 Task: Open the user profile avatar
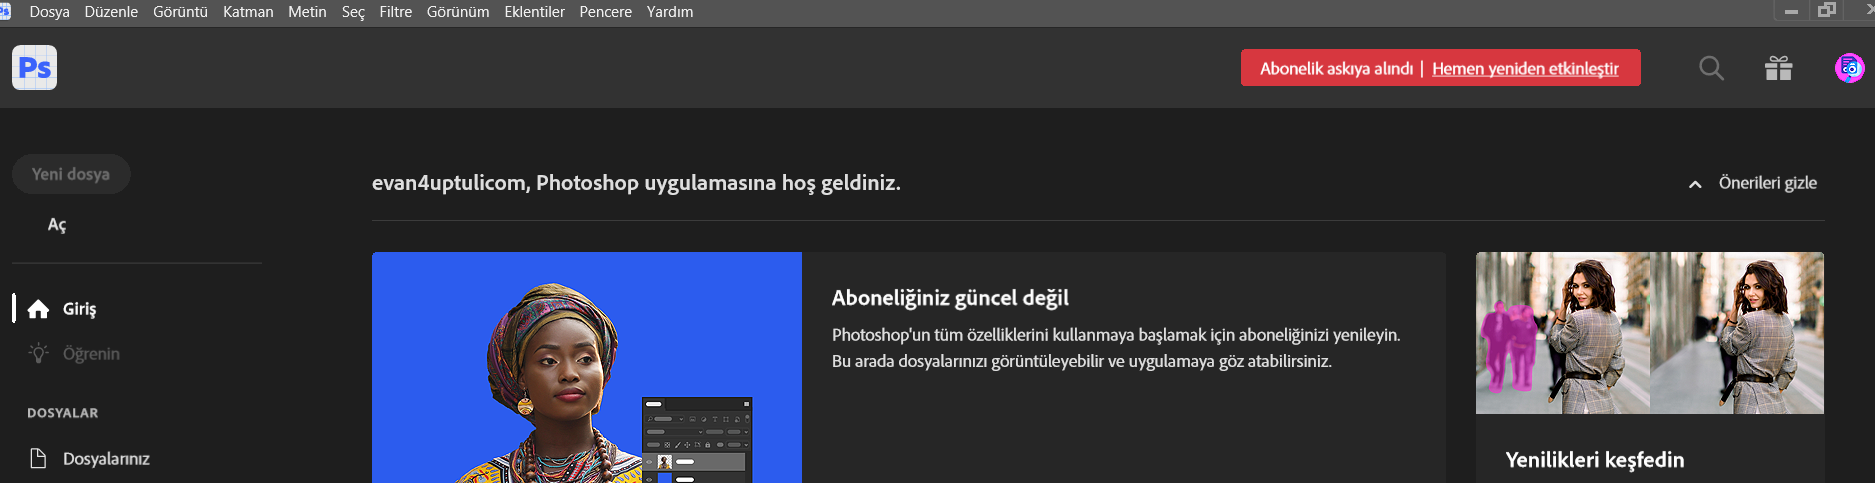1849,68
